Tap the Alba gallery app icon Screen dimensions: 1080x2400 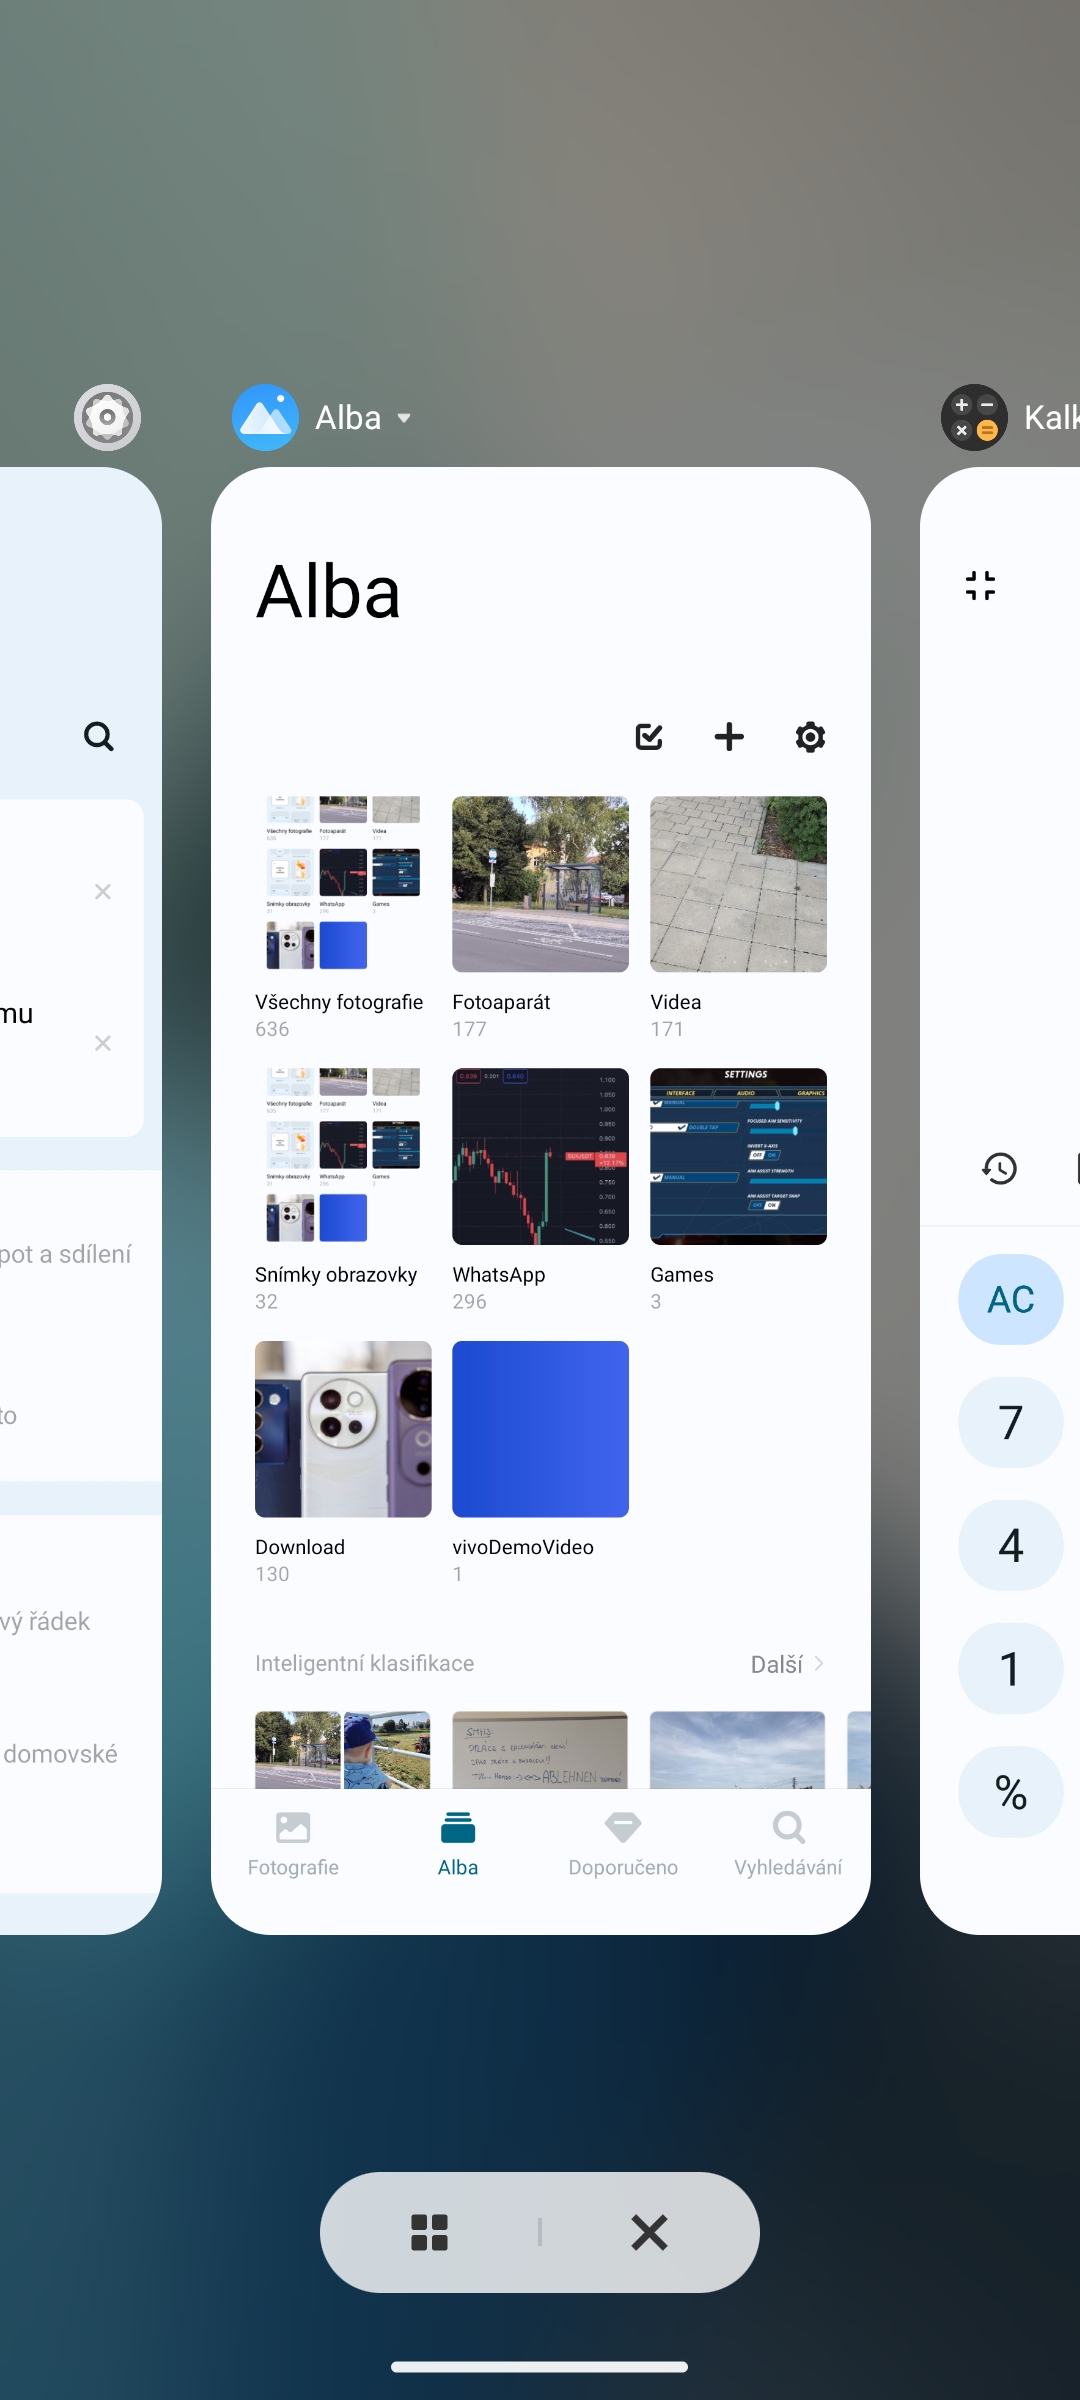(265, 417)
